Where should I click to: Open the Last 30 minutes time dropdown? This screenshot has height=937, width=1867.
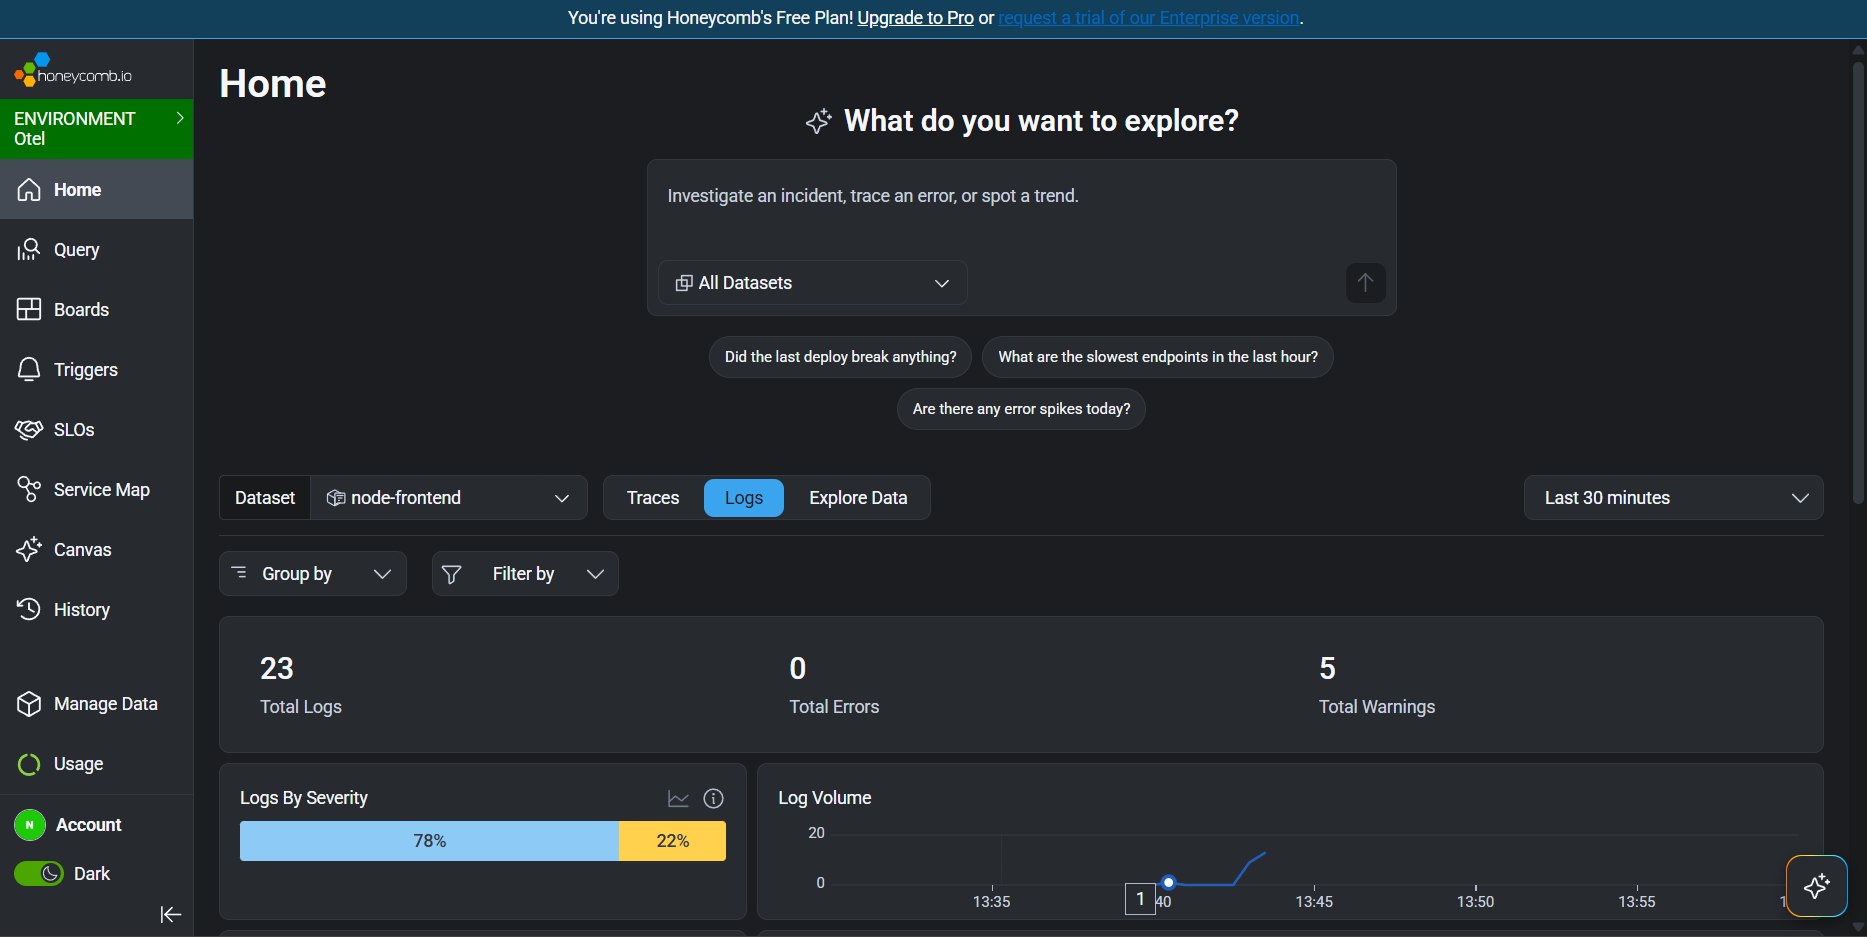point(1673,498)
